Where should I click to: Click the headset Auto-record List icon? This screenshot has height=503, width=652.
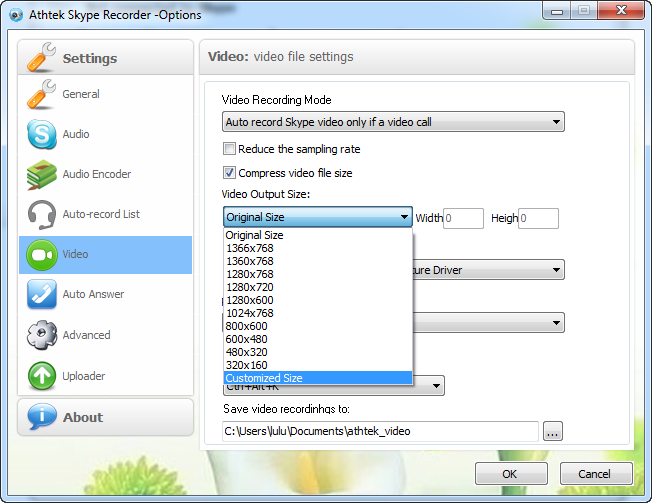coord(42,215)
